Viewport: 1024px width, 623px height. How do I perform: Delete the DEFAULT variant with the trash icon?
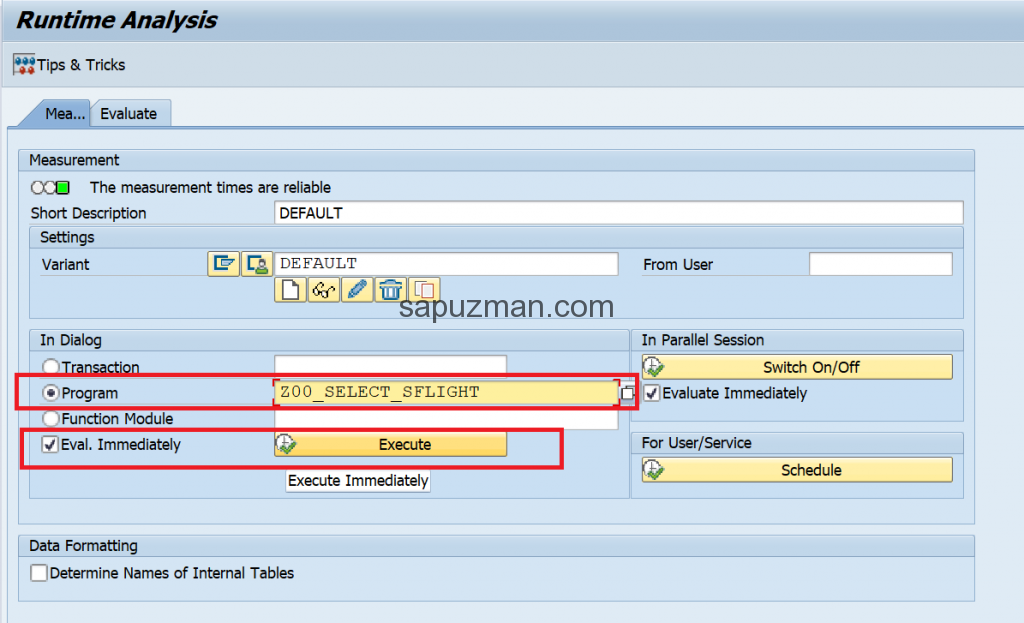pyautogui.click(x=390, y=289)
